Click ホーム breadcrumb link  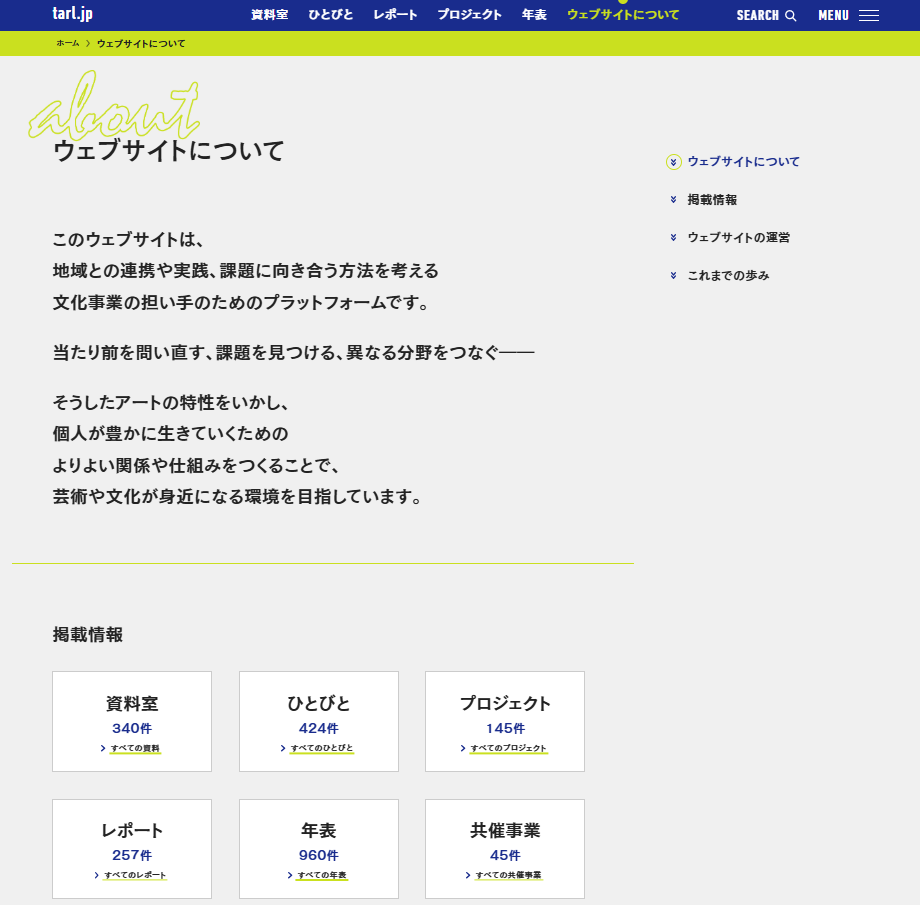67,44
